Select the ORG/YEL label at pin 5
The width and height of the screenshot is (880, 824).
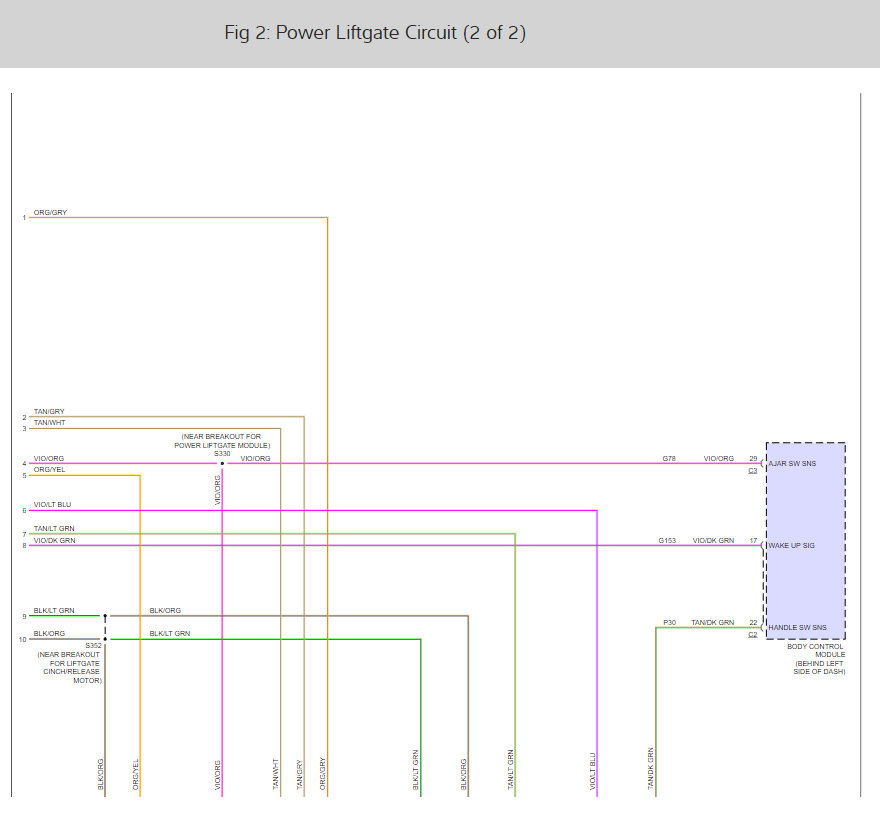click(49, 469)
